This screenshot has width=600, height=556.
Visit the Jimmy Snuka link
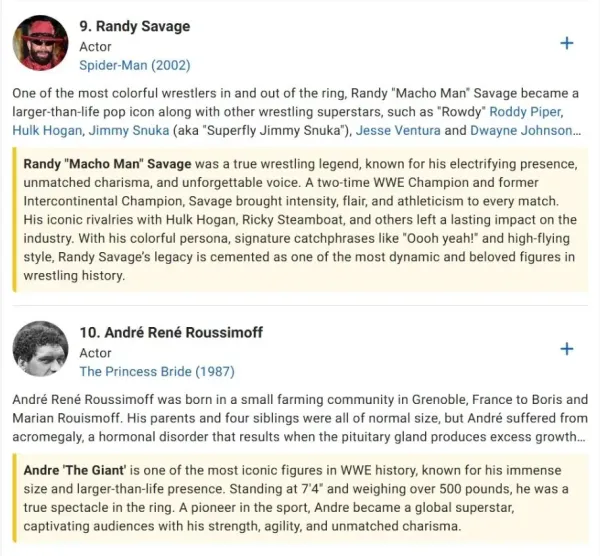(129, 130)
